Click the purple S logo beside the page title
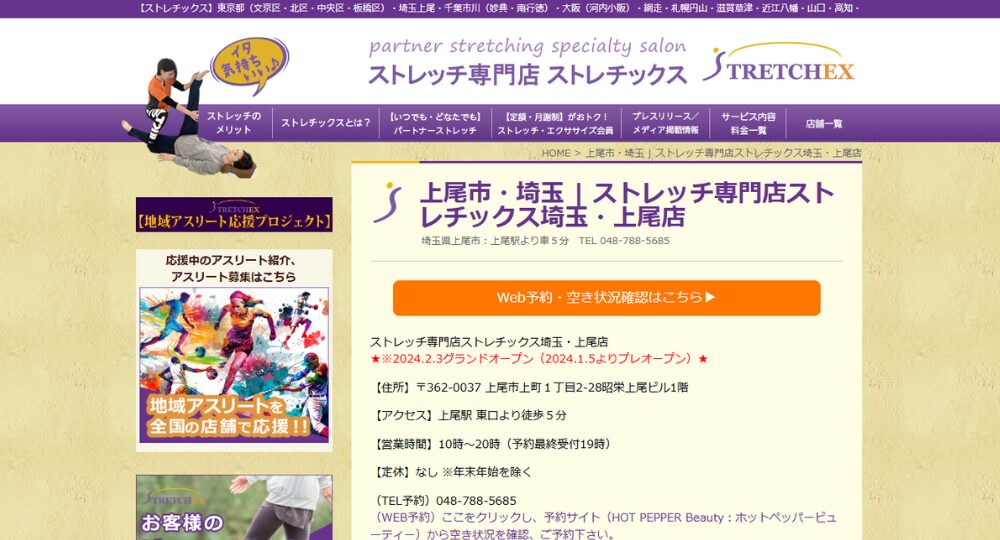Image resolution: width=1000 pixels, height=540 pixels. point(388,203)
